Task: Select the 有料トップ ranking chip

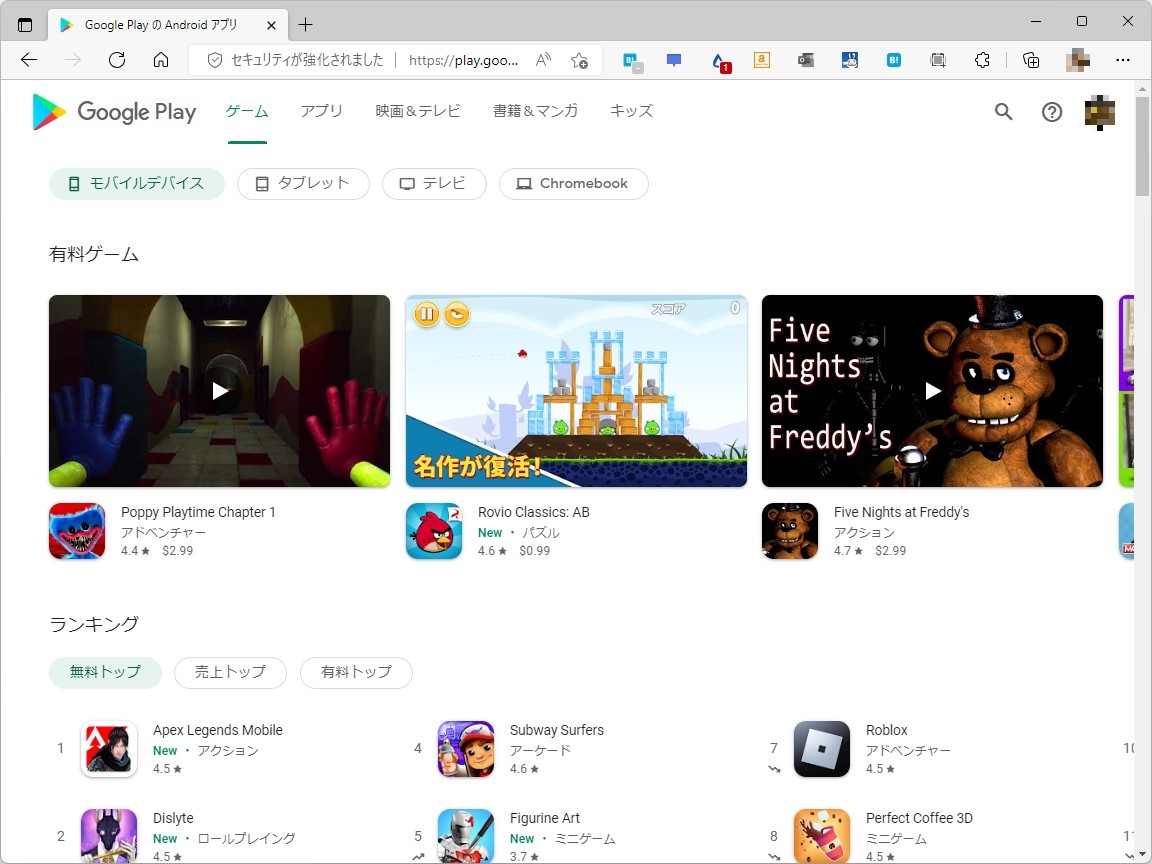Action: point(356,672)
